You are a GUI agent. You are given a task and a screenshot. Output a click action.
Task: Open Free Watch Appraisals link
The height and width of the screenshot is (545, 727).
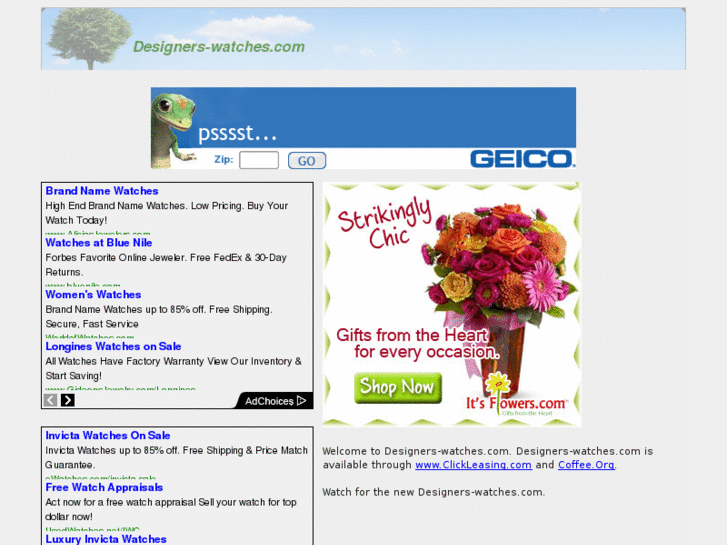coord(104,487)
